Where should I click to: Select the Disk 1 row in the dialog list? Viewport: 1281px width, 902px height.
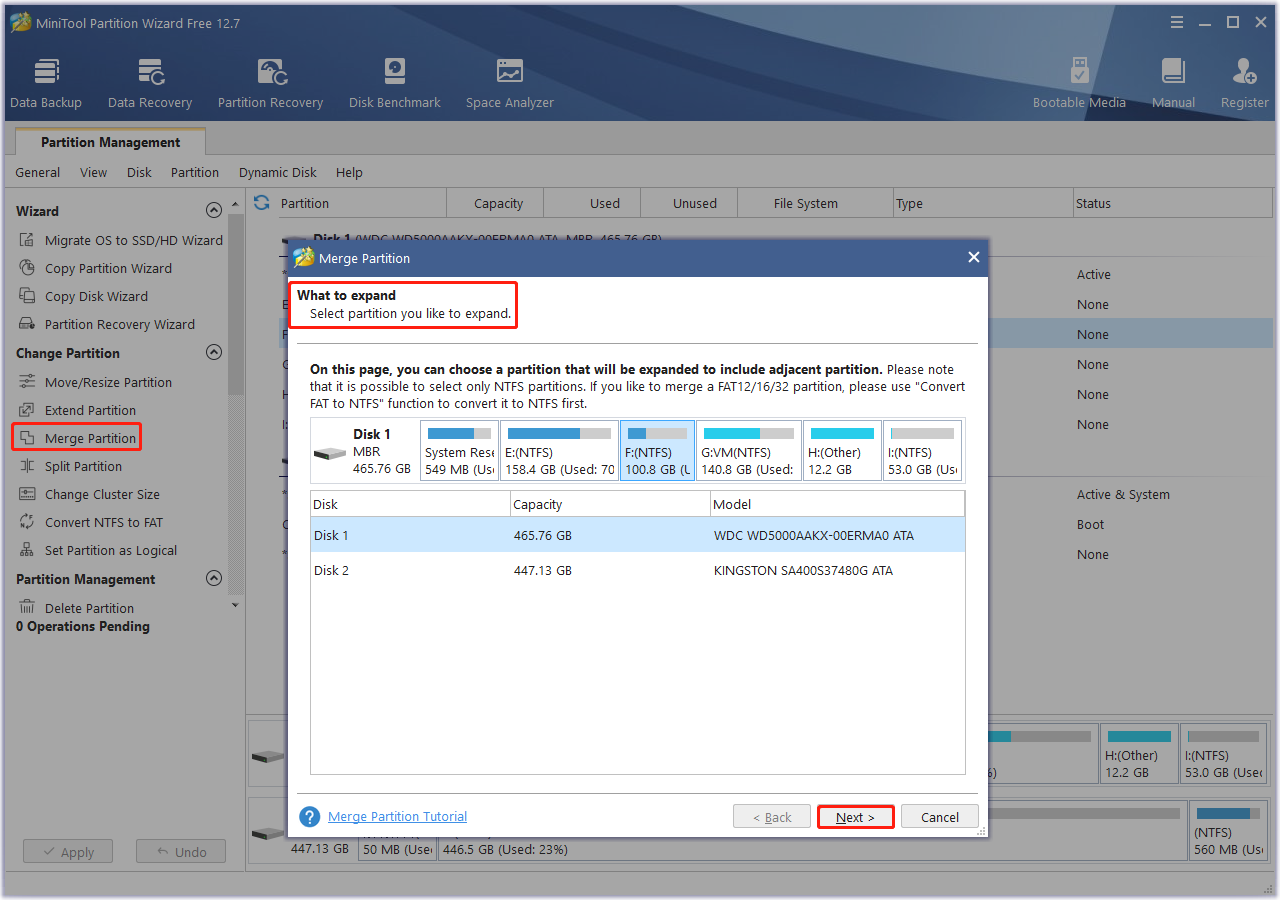point(638,535)
